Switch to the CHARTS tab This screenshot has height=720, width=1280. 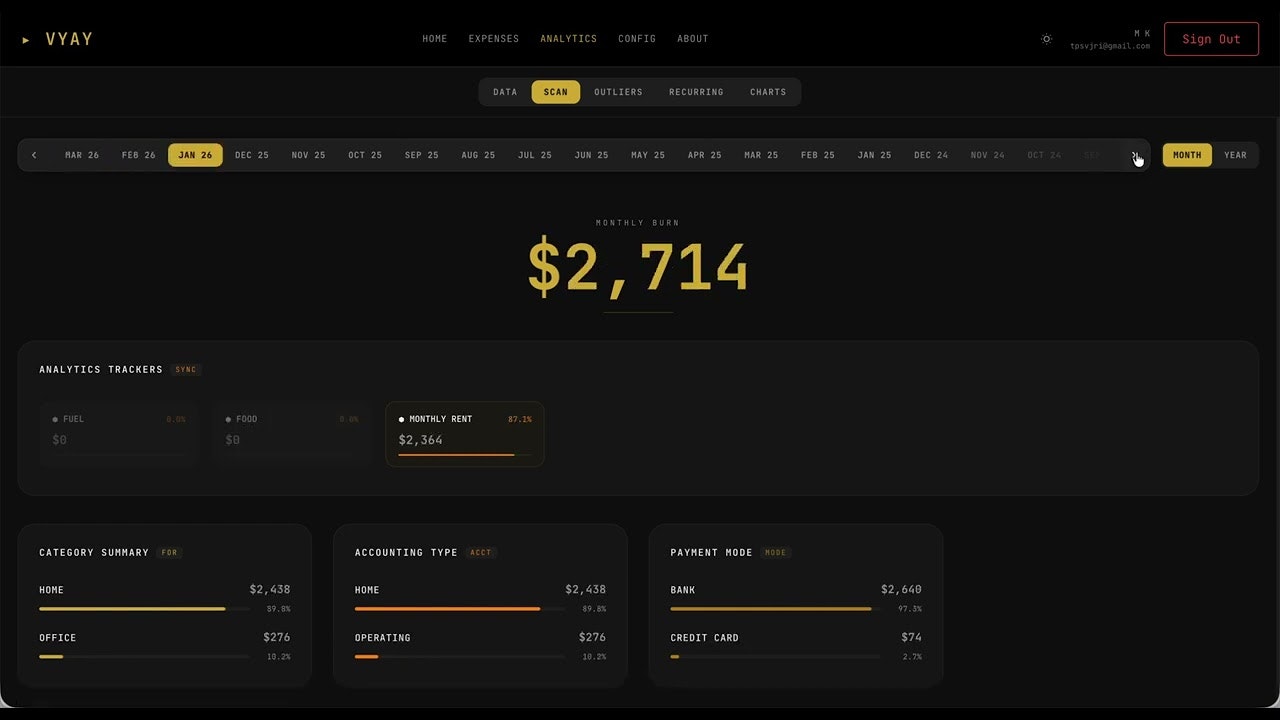(768, 91)
